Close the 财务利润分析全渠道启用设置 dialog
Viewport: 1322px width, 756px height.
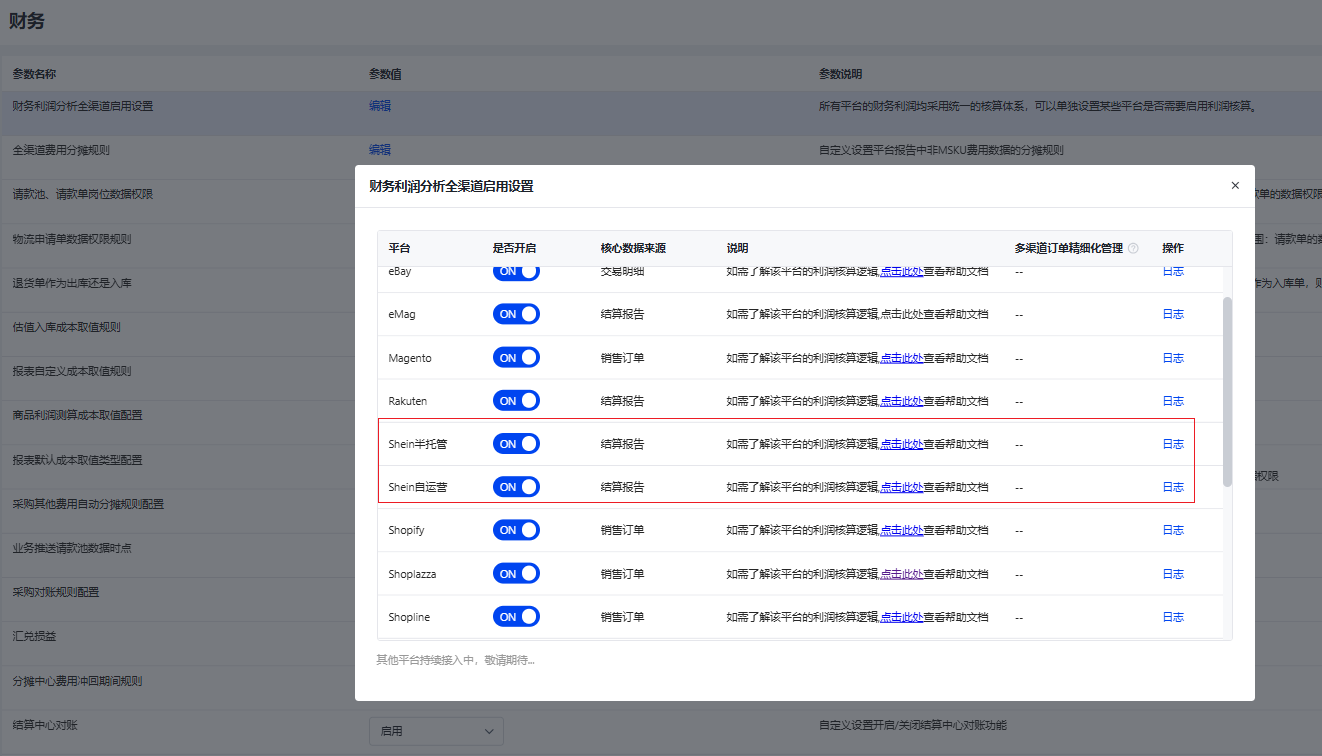pyautogui.click(x=1235, y=186)
